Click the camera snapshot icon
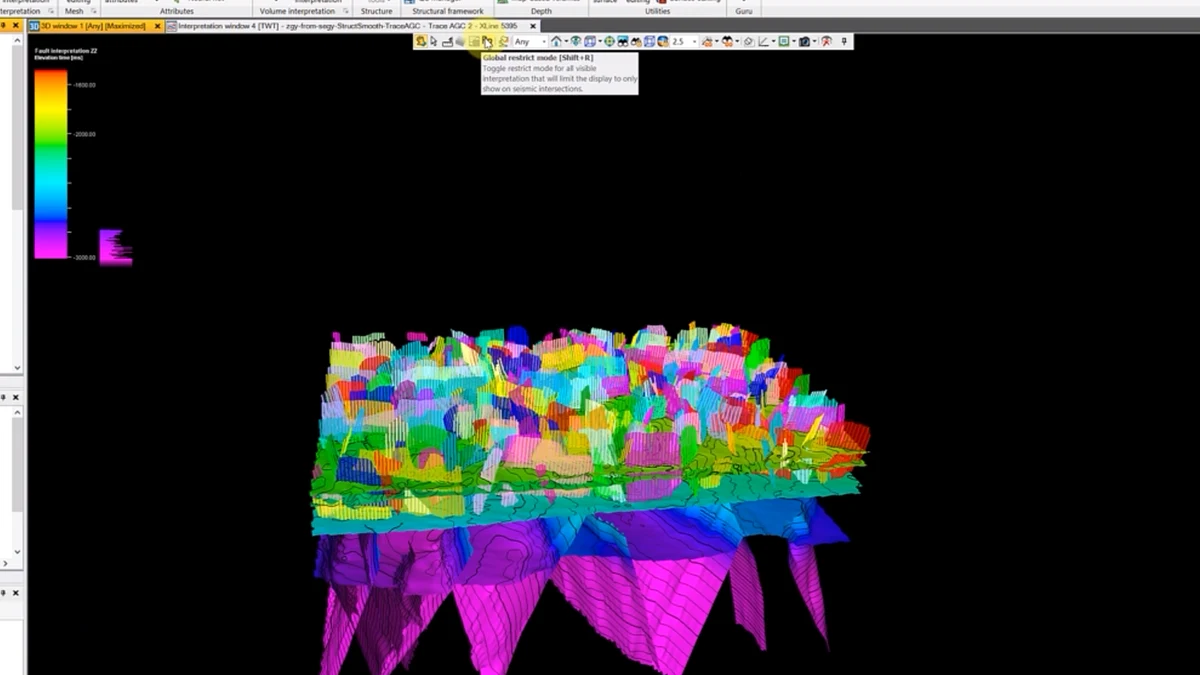The width and height of the screenshot is (1200, 675). click(804, 42)
